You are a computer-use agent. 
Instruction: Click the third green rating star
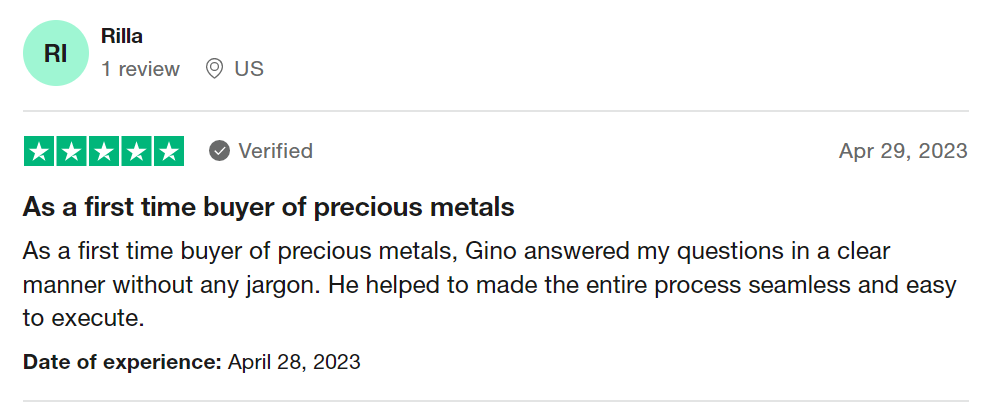click(x=104, y=151)
